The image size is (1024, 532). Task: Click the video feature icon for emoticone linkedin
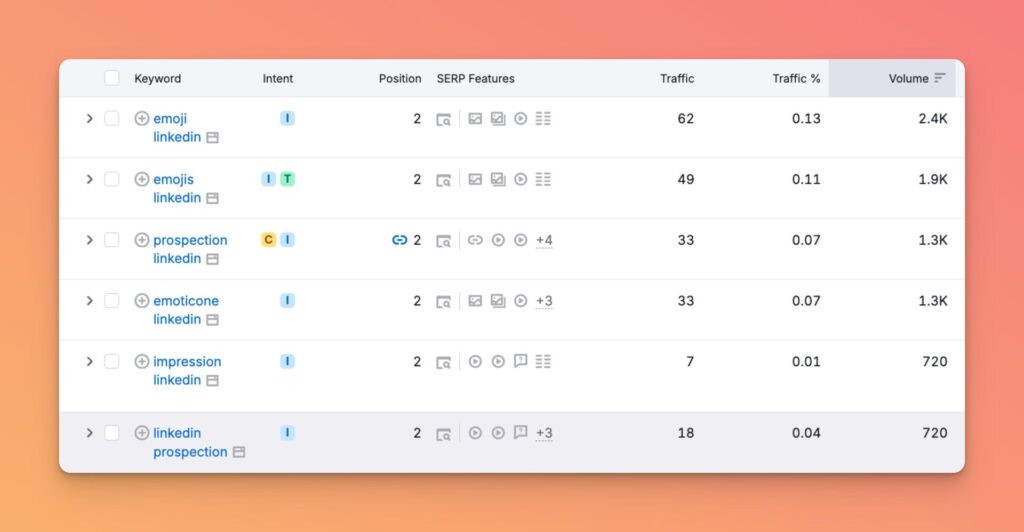coord(520,300)
